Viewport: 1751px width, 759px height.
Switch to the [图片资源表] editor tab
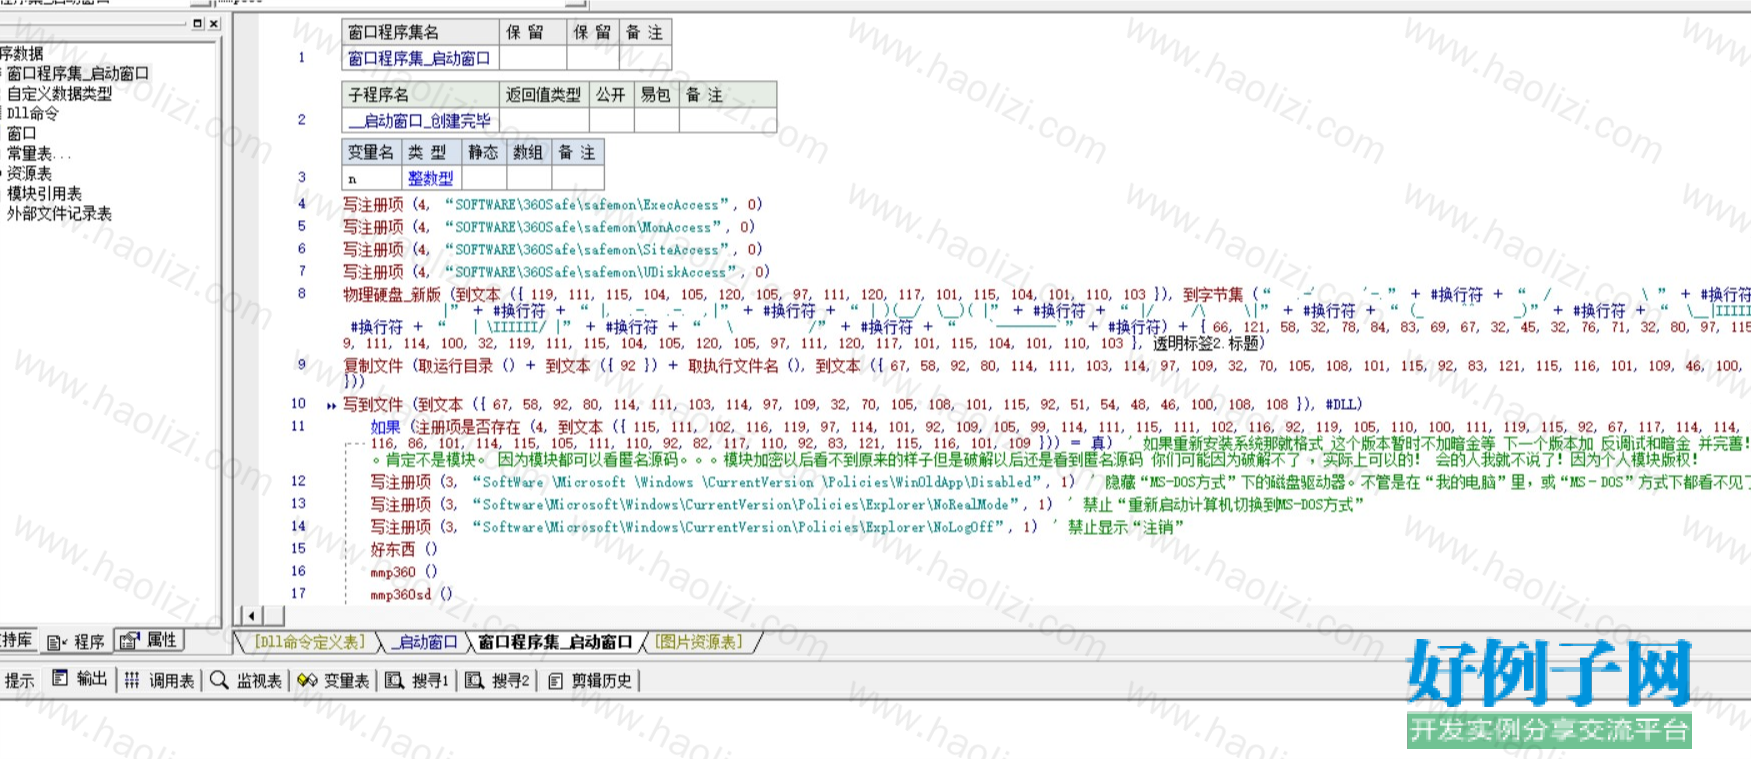click(699, 642)
